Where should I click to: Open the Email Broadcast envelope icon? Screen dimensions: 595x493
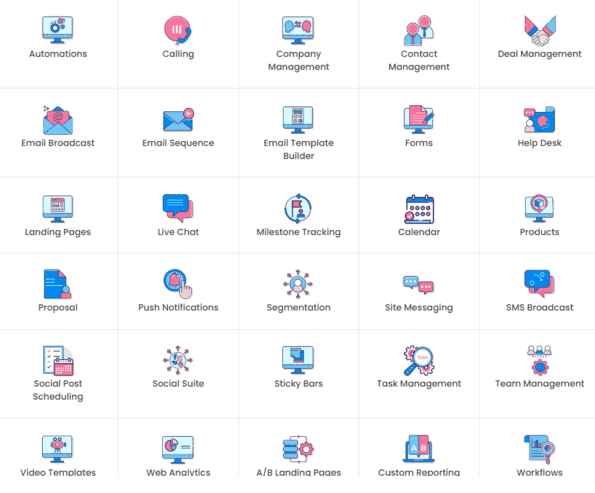[x=58, y=120]
